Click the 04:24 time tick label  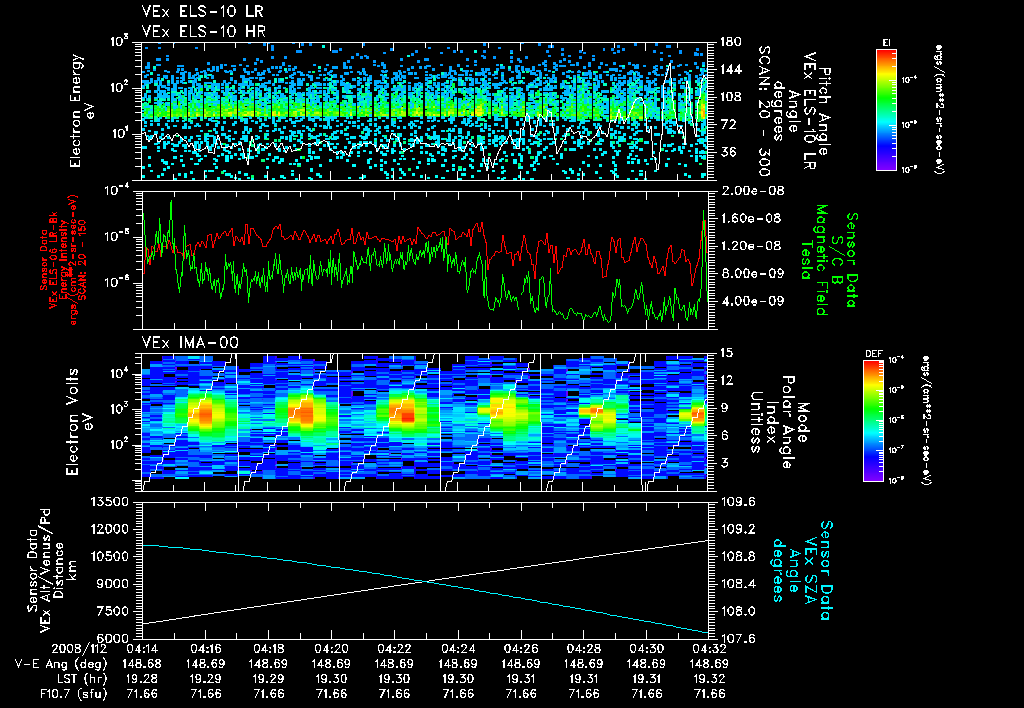tap(458, 649)
